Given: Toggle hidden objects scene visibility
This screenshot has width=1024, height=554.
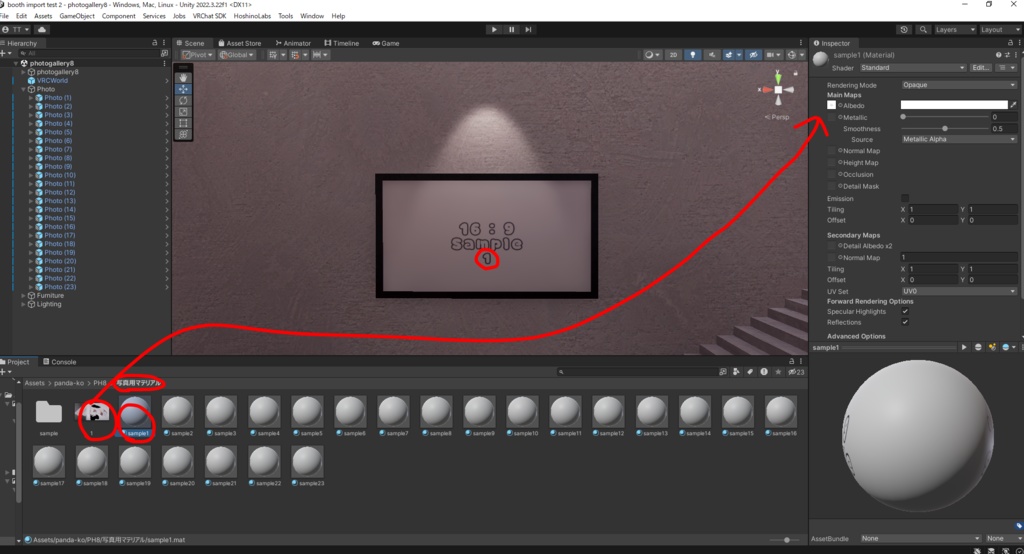Looking at the screenshot, I should [x=753, y=55].
